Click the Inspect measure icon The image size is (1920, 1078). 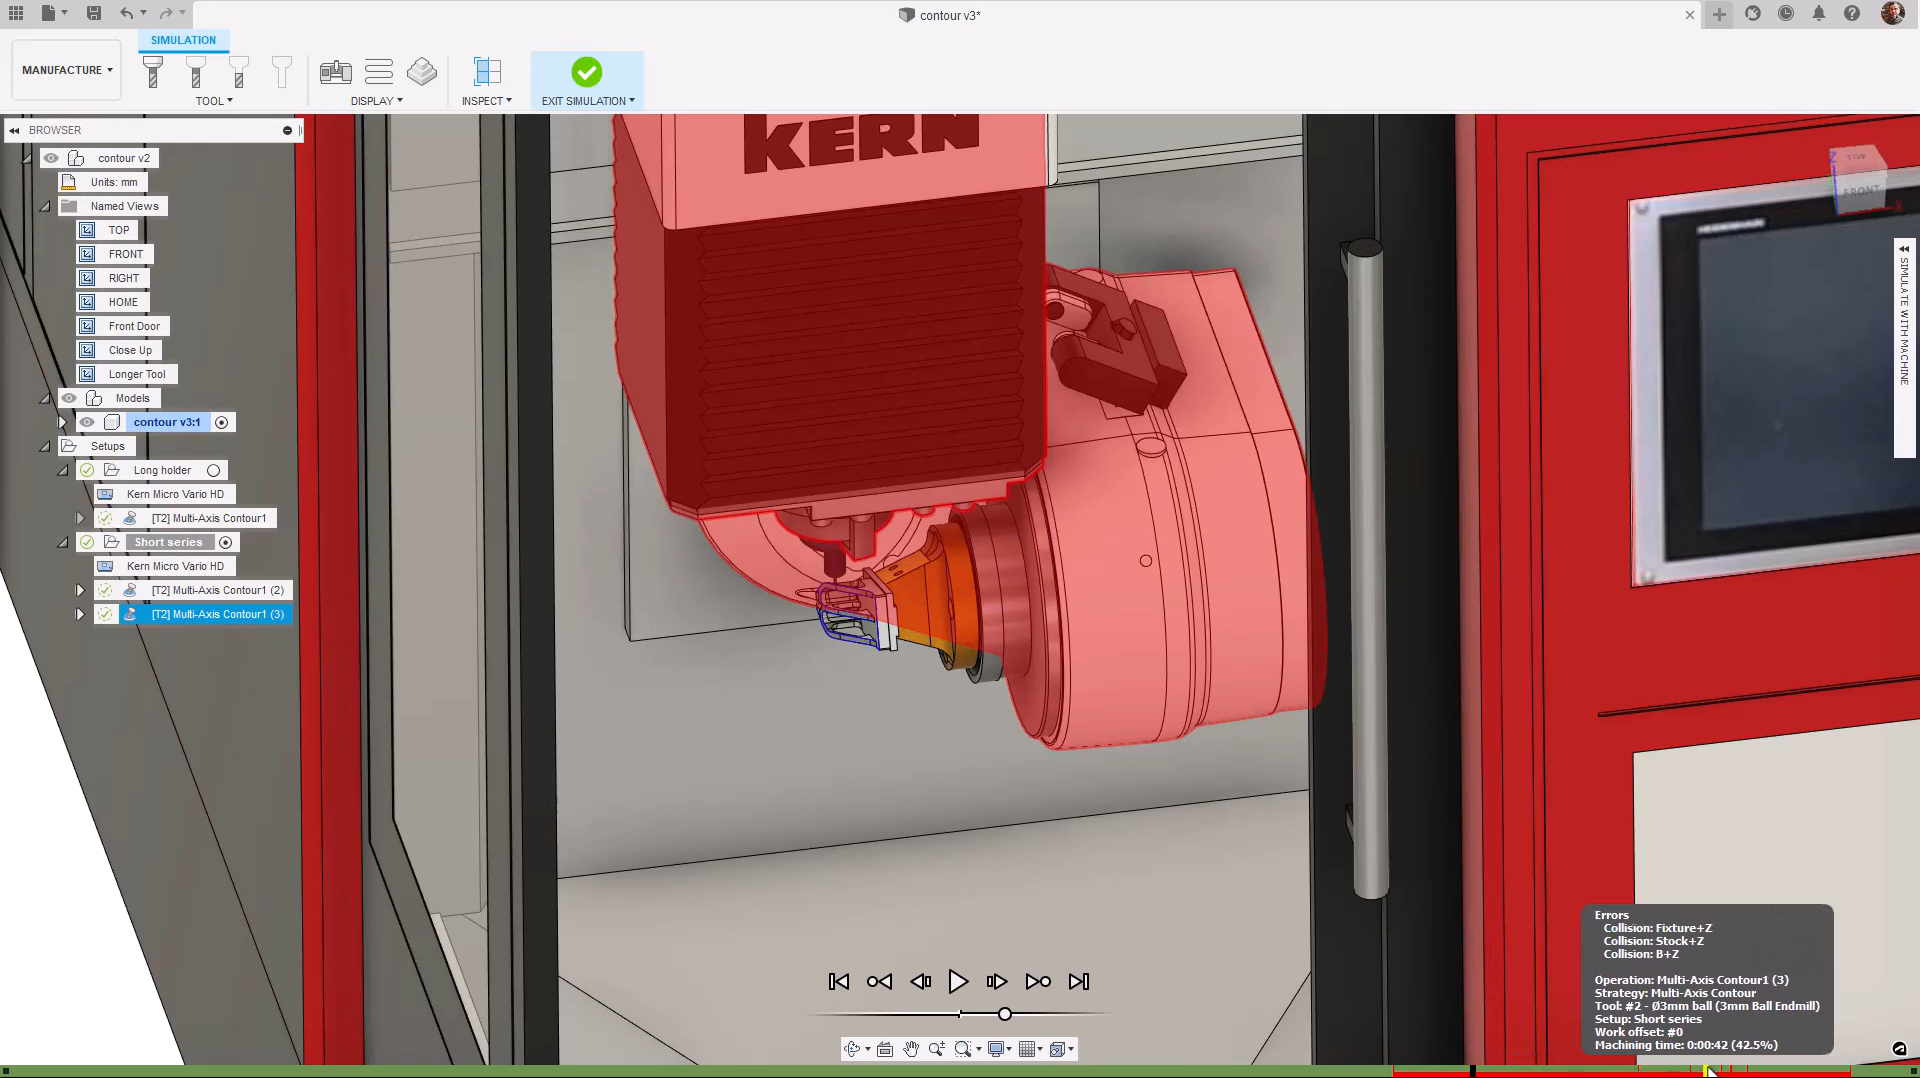coord(487,71)
